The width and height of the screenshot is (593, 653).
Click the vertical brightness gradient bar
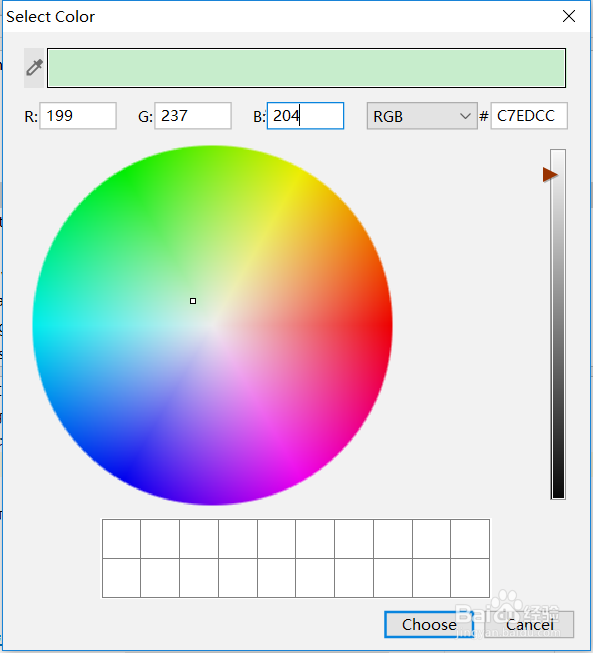tap(558, 324)
